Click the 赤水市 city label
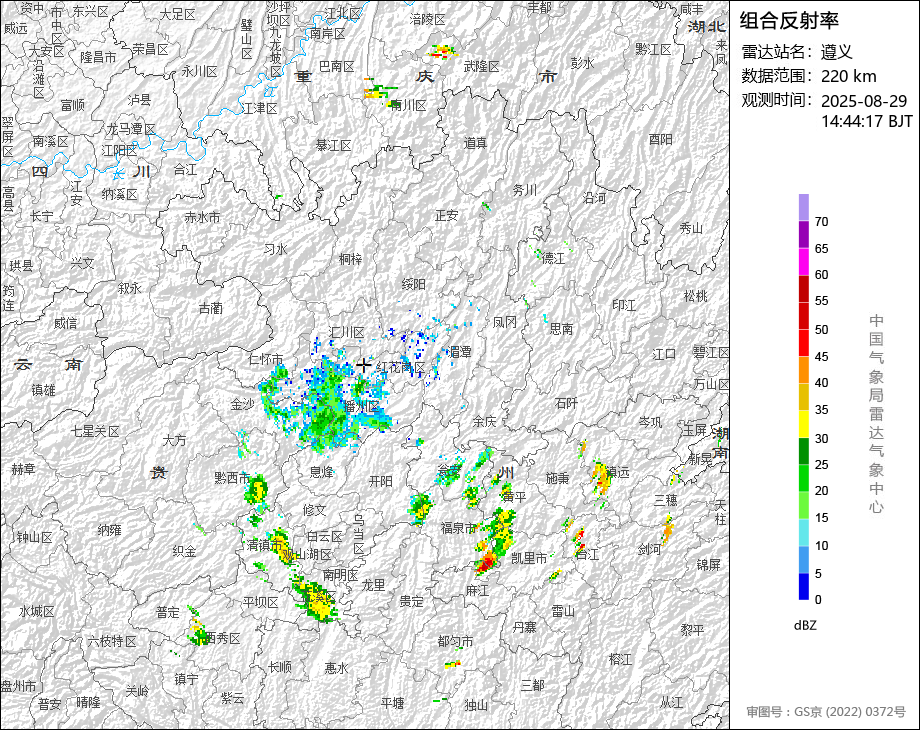The width and height of the screenshot is (920, 730). [202, 217]
